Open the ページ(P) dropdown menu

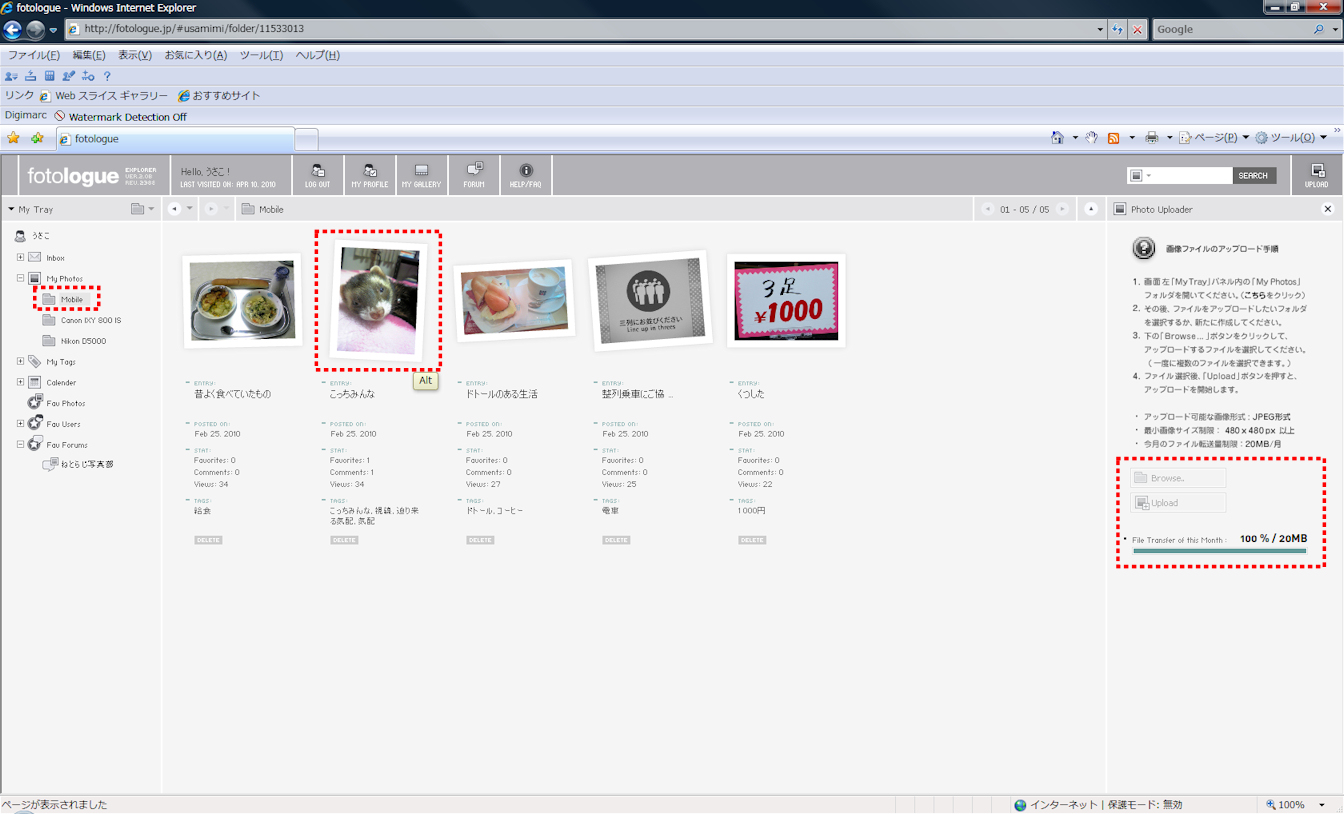[x=1214, y=138]
